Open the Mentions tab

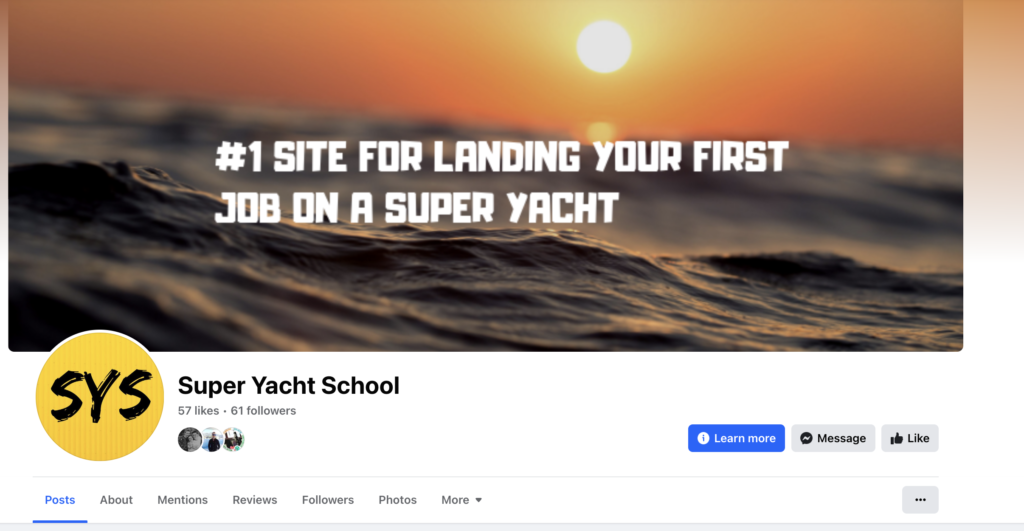pos(182,500)
